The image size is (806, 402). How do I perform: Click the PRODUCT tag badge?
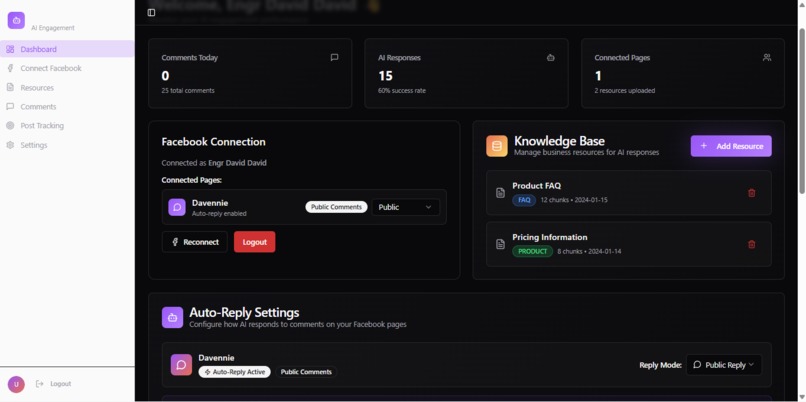pyautogui.click(x=533, y=251)
